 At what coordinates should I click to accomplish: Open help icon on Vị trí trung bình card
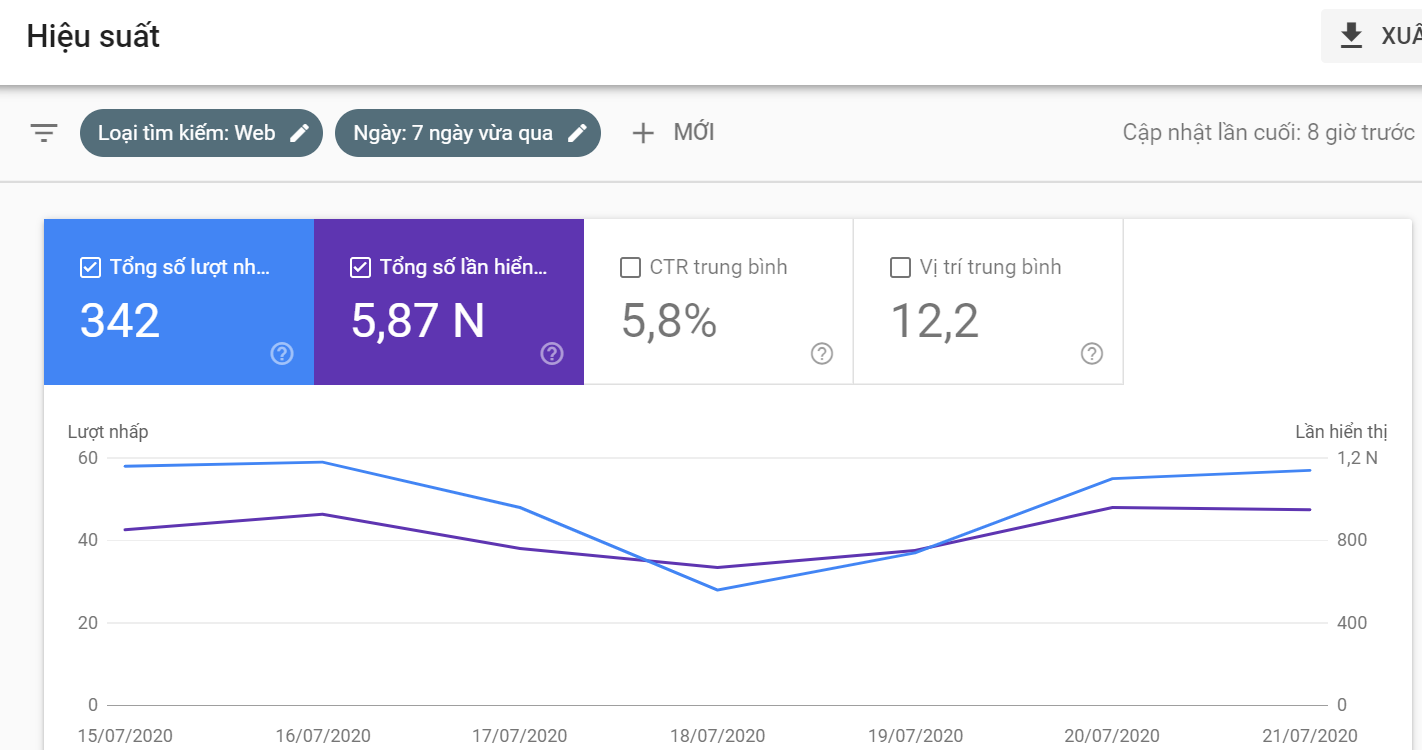click(1092, 353)
